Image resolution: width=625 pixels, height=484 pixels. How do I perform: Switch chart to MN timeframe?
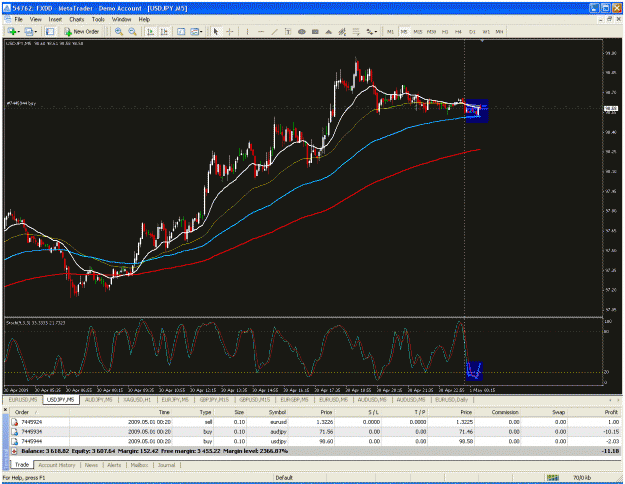click(499, 31)
